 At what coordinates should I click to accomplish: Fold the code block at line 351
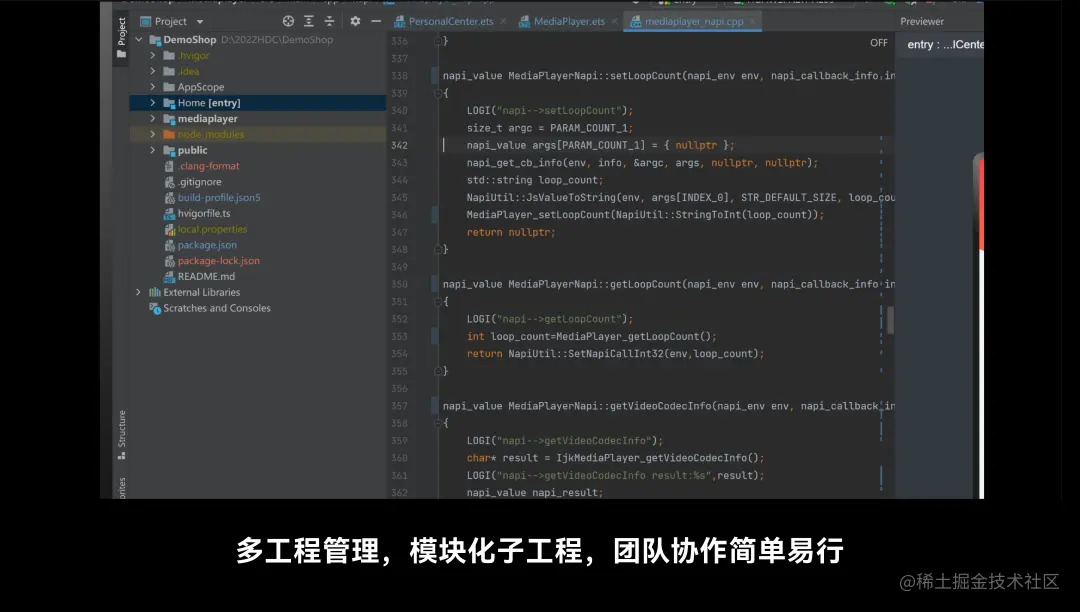[x=437, y=302]
